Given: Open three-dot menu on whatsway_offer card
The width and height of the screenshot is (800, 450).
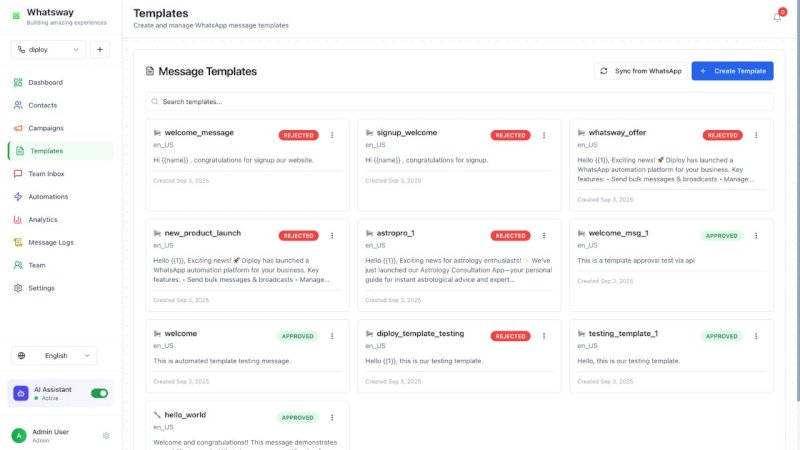Looking at the screenshot, I should pos(756,135).
